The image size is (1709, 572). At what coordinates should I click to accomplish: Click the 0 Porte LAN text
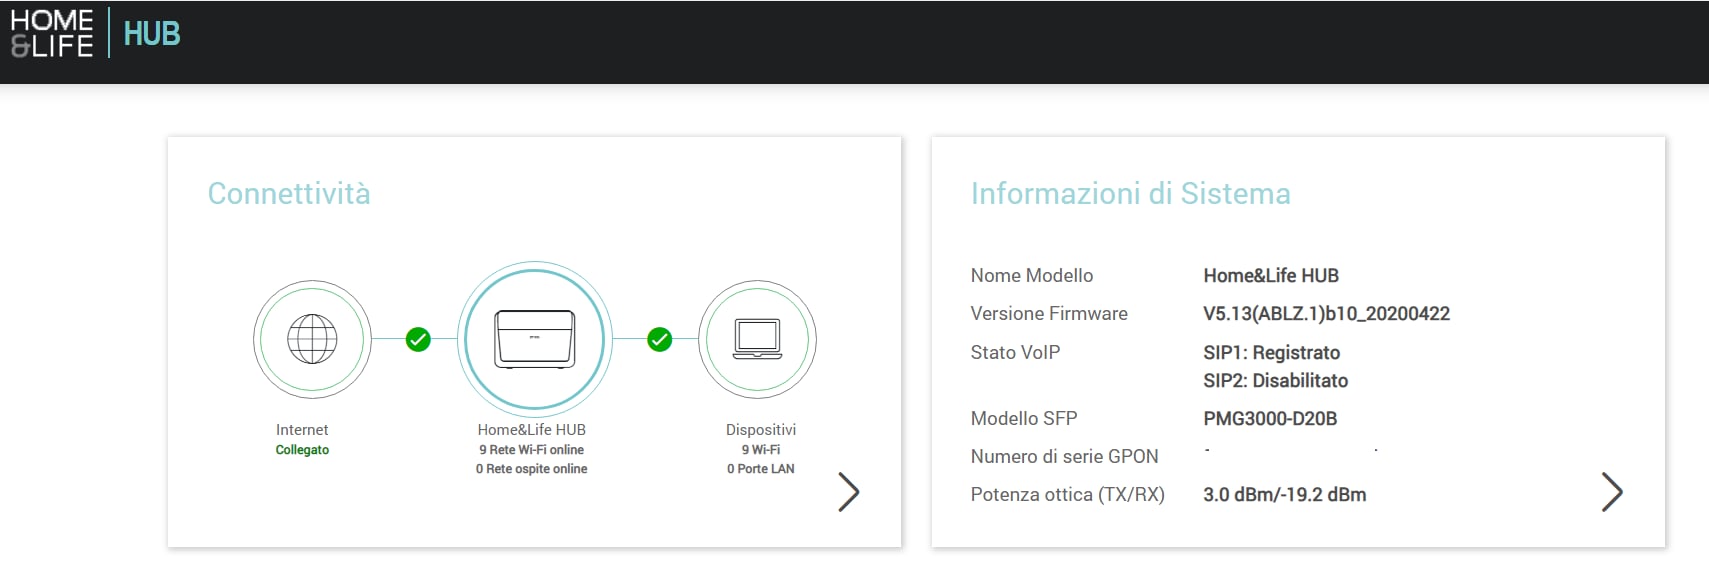pos(761,469)
